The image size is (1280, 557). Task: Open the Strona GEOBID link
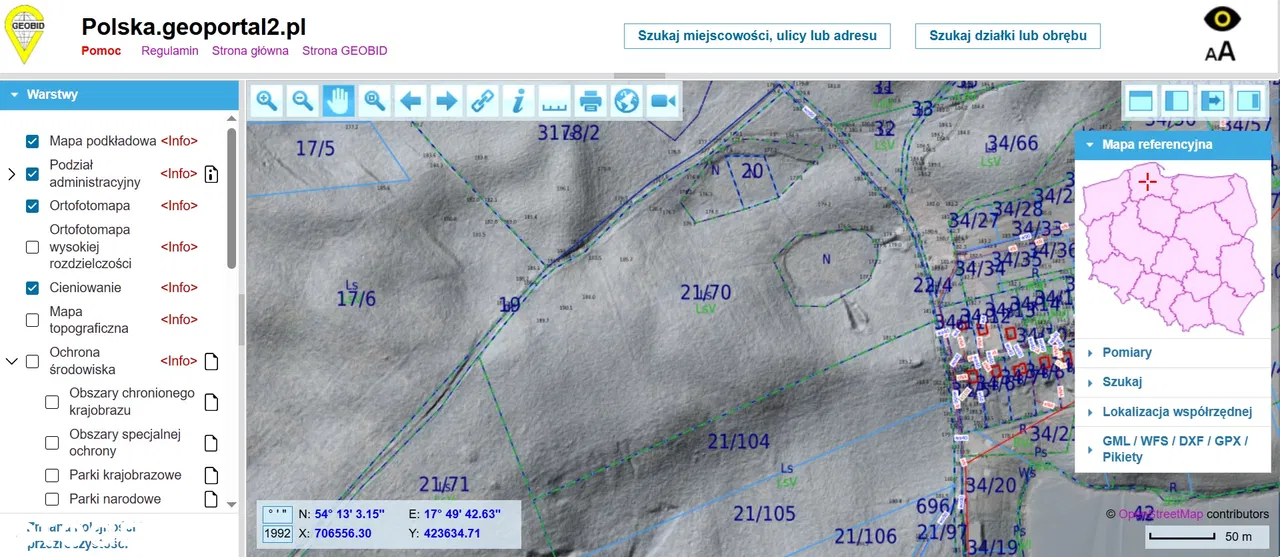[344, 51]
